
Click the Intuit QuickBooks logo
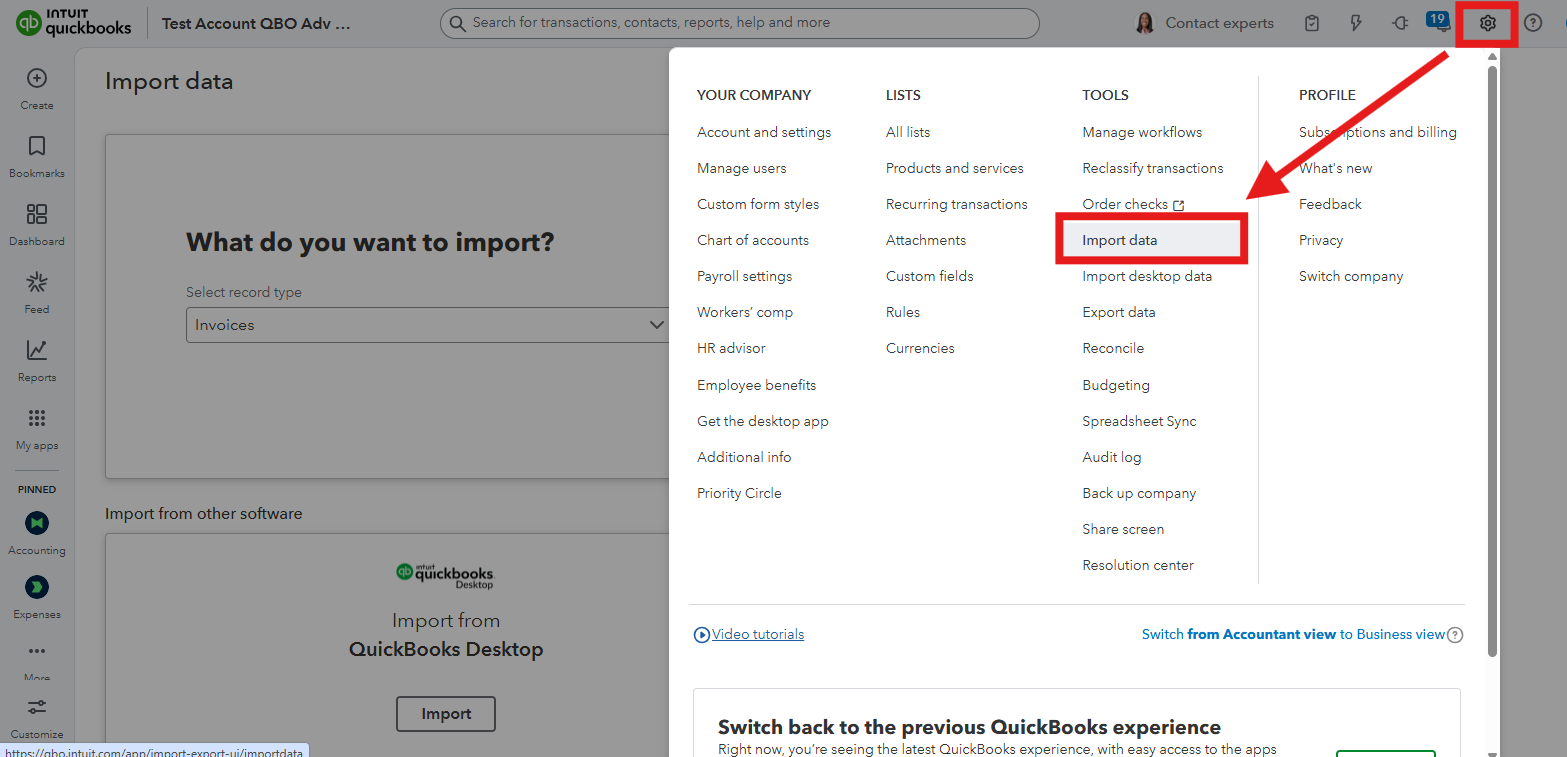[x=74, y=23]
